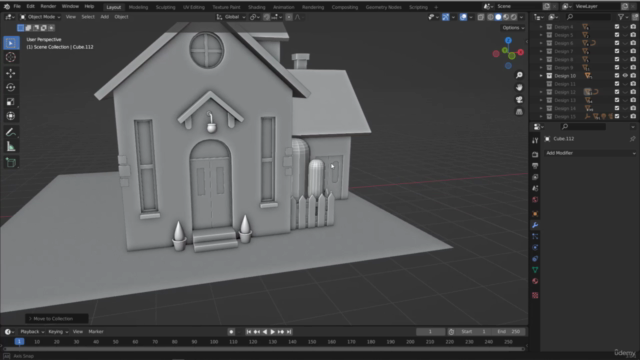Screen dimensions: 640x360
Task: Toggle Design 5 viewport visibility
Action: click(625, 35)
